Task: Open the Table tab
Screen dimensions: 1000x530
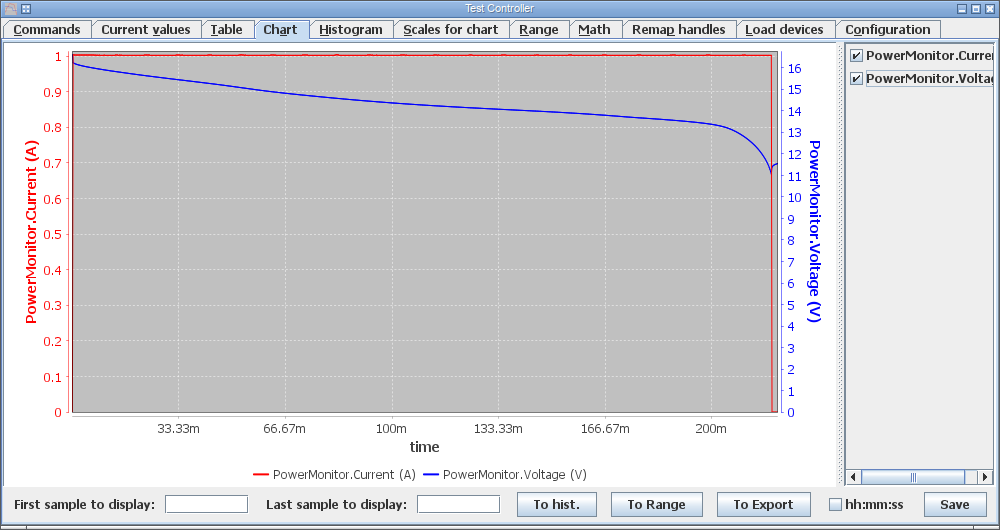Action: tap(226, 29)
